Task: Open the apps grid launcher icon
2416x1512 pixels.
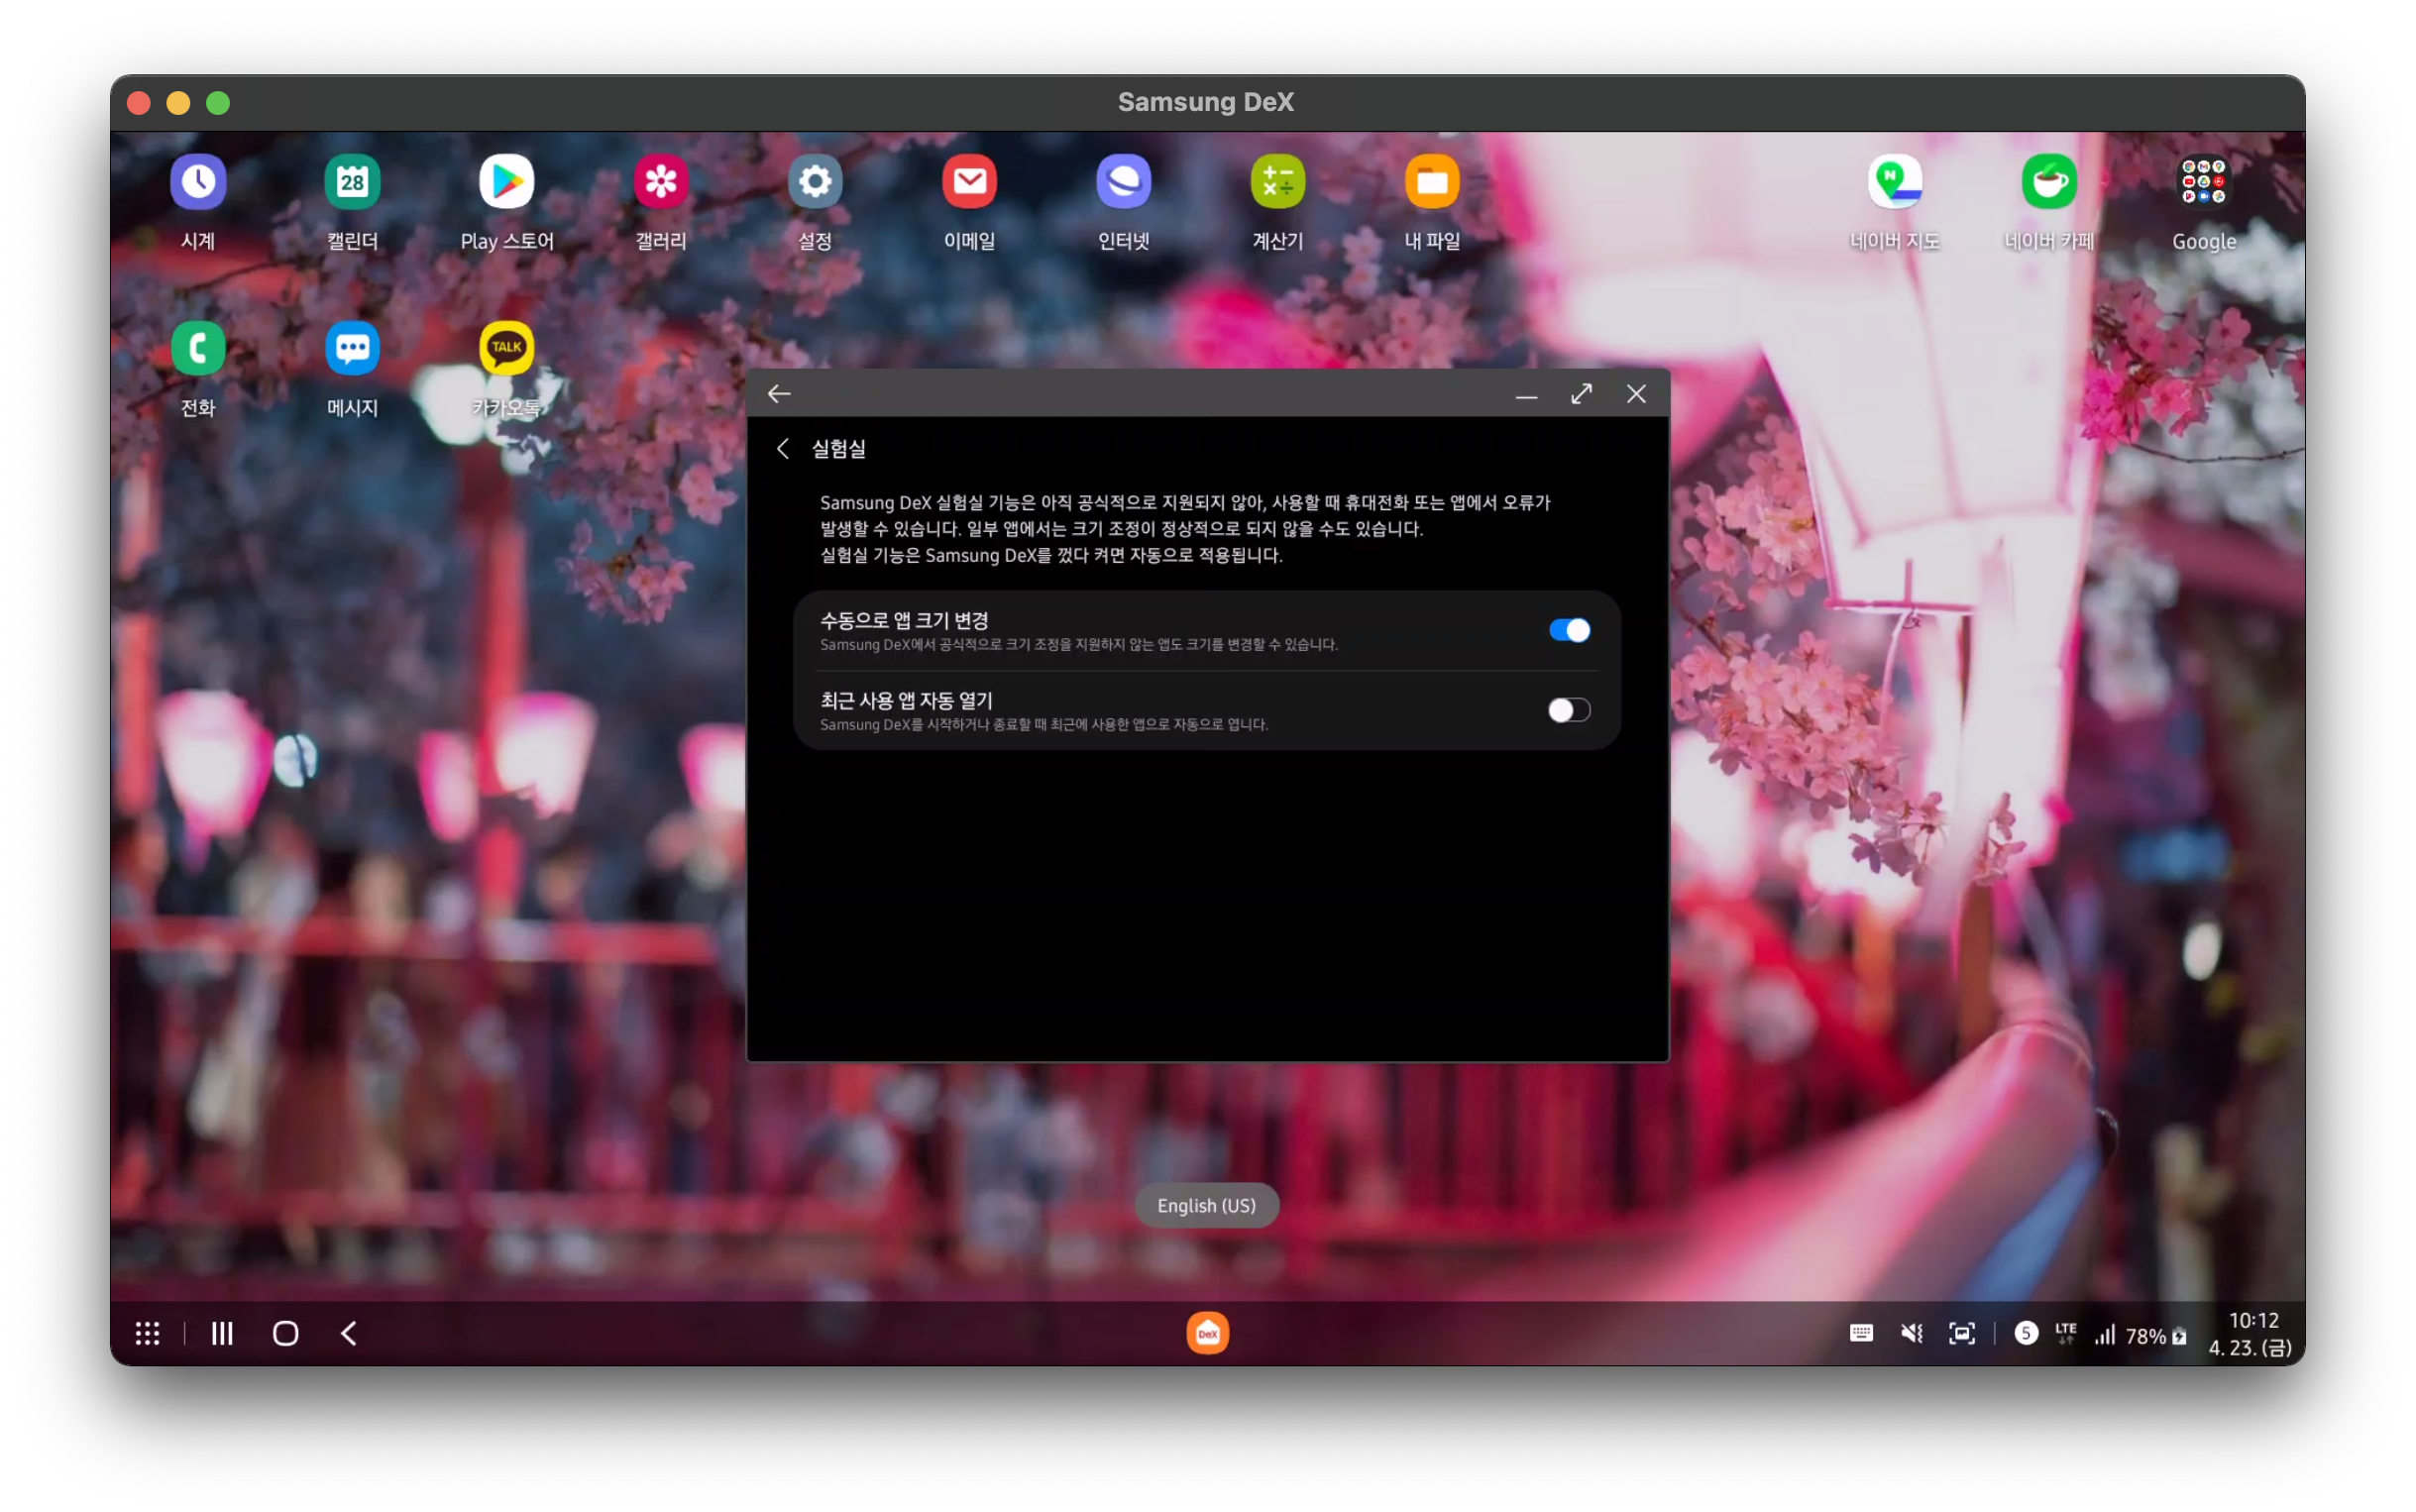Action: (x=147, y=1333)
